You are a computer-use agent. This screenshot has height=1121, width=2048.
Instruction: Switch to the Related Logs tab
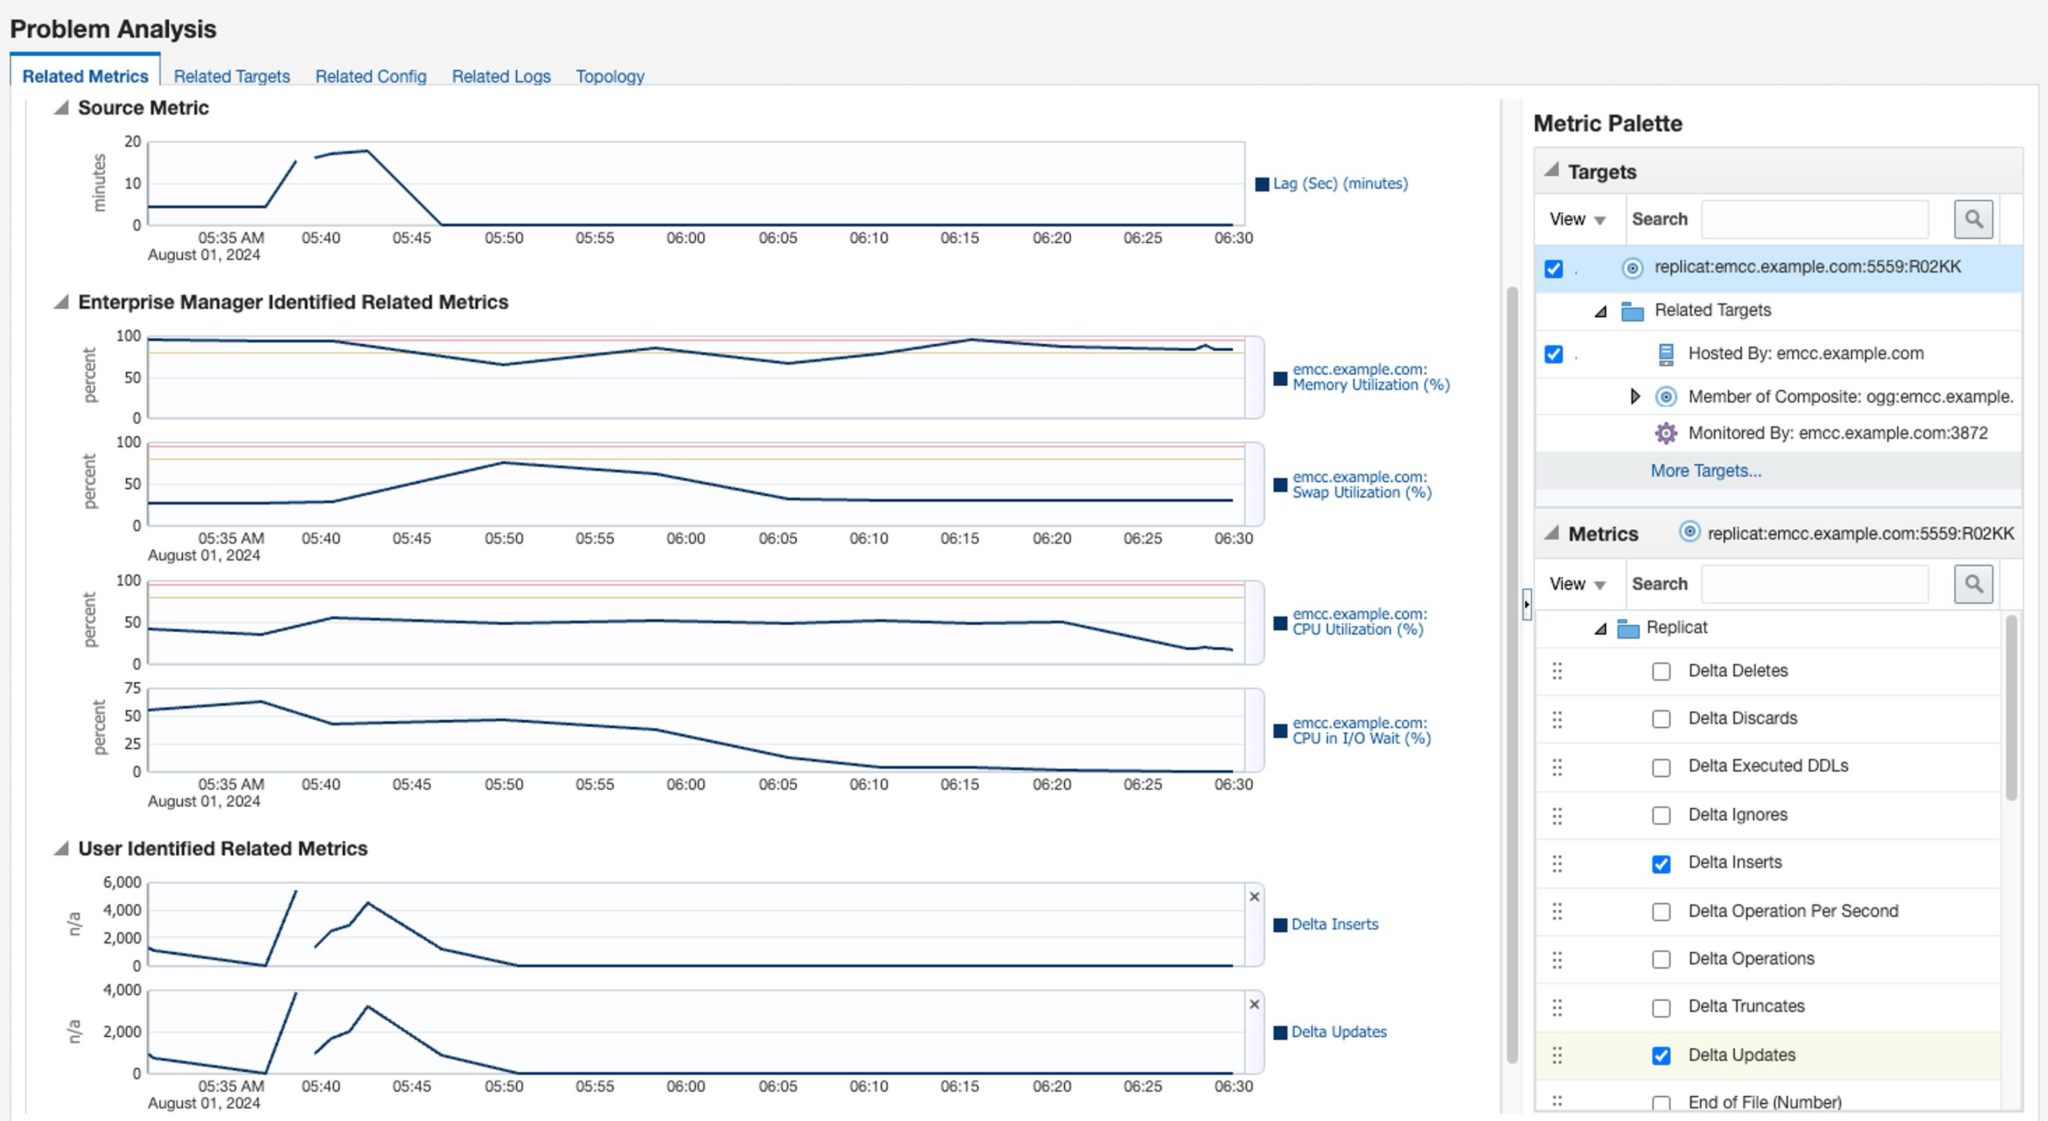coord(500,76)
